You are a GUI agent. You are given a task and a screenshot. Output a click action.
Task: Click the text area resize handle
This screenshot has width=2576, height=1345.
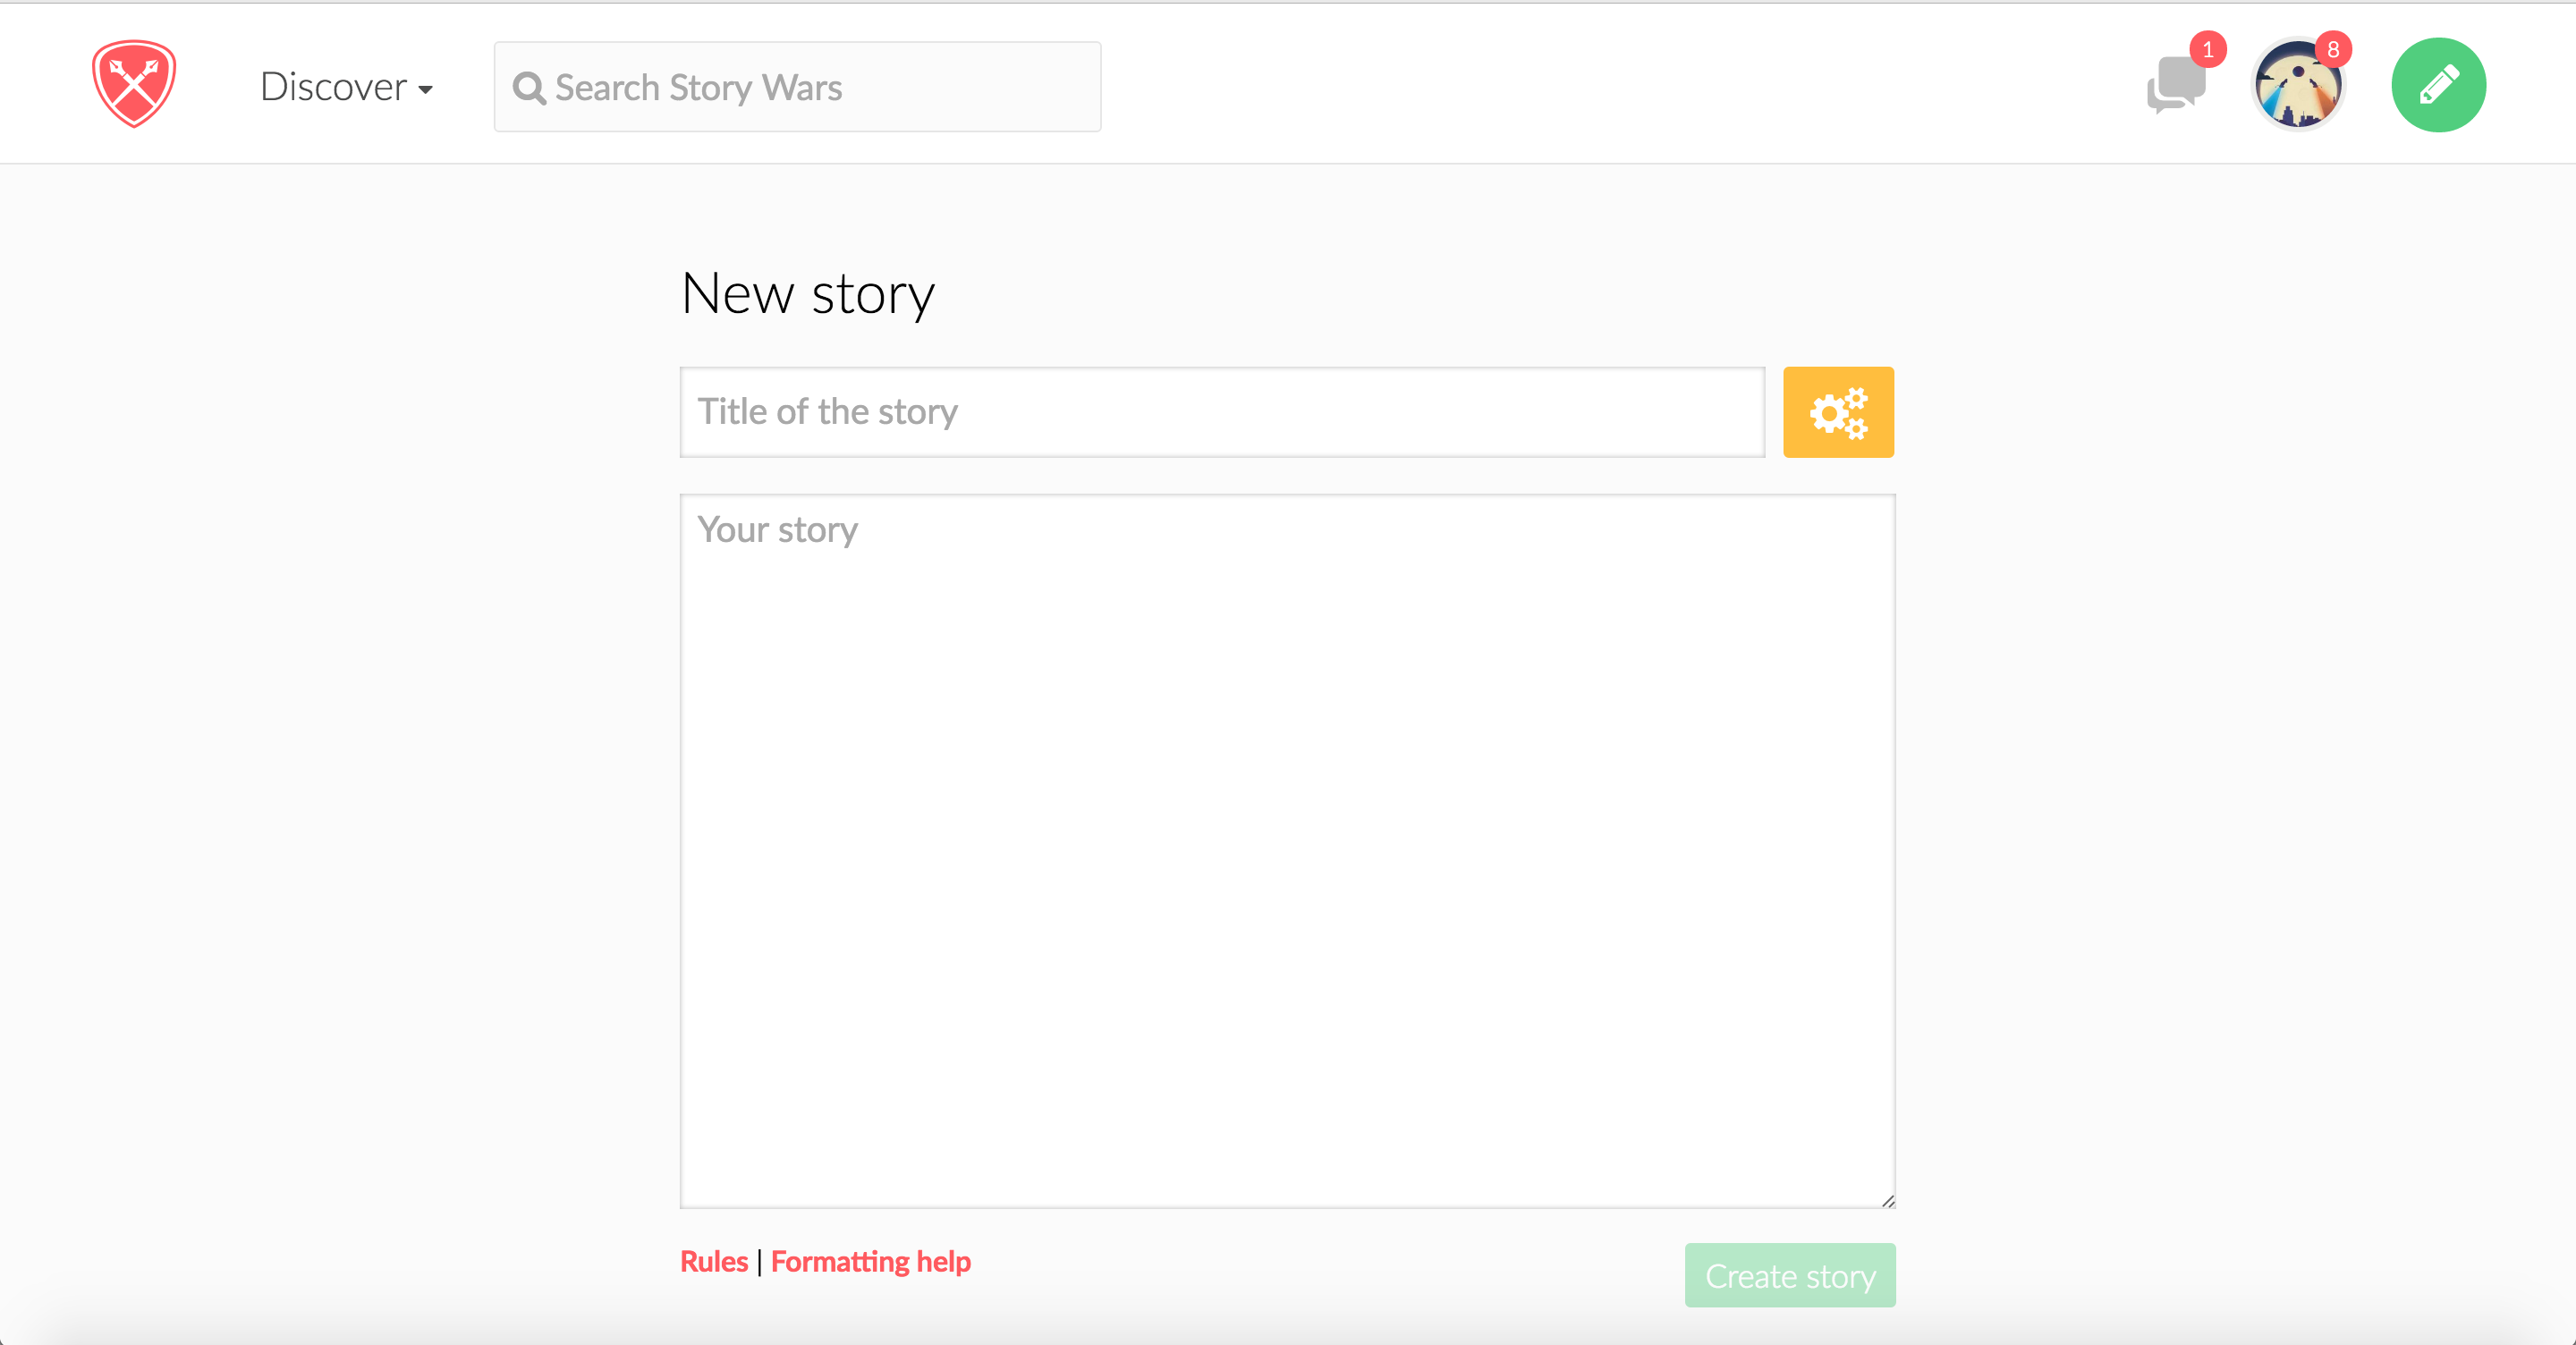[x=1887, y=1200]
